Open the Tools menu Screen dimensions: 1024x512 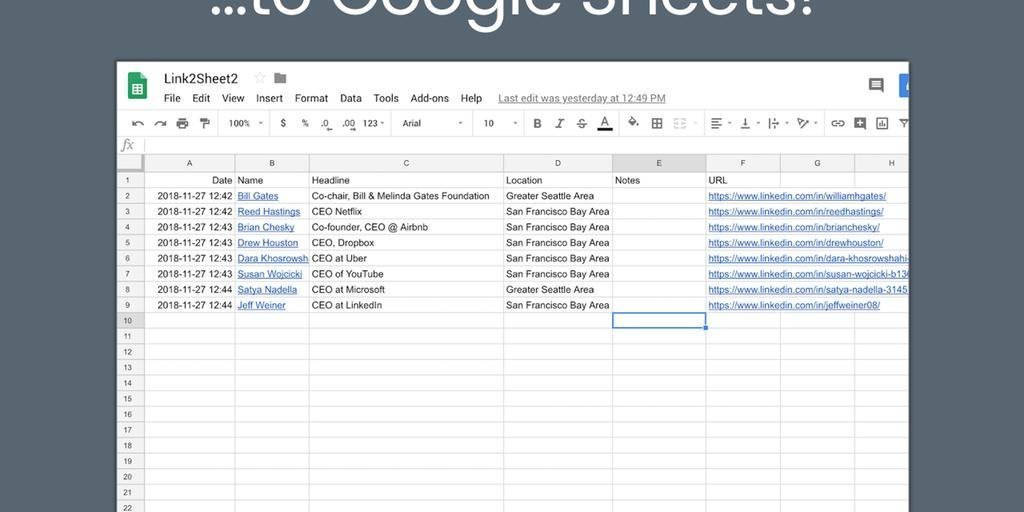(386, 99)
